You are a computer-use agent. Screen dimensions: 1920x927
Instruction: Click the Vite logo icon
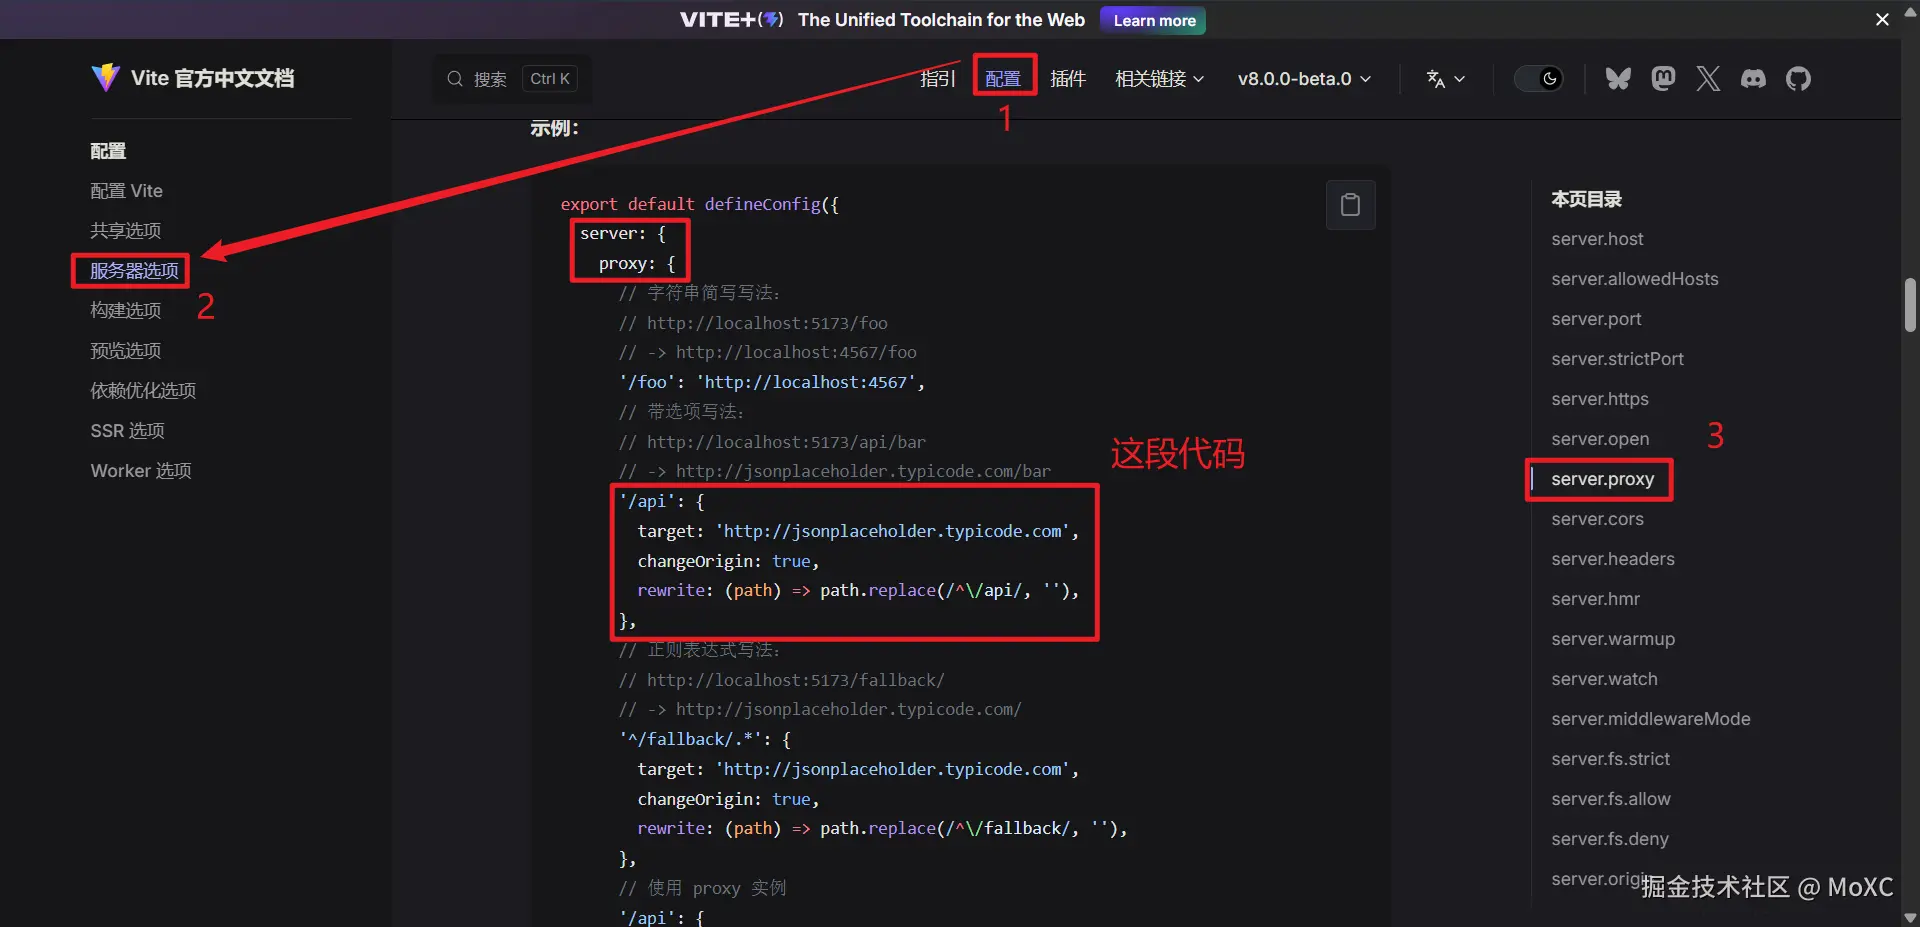[105, 78]
